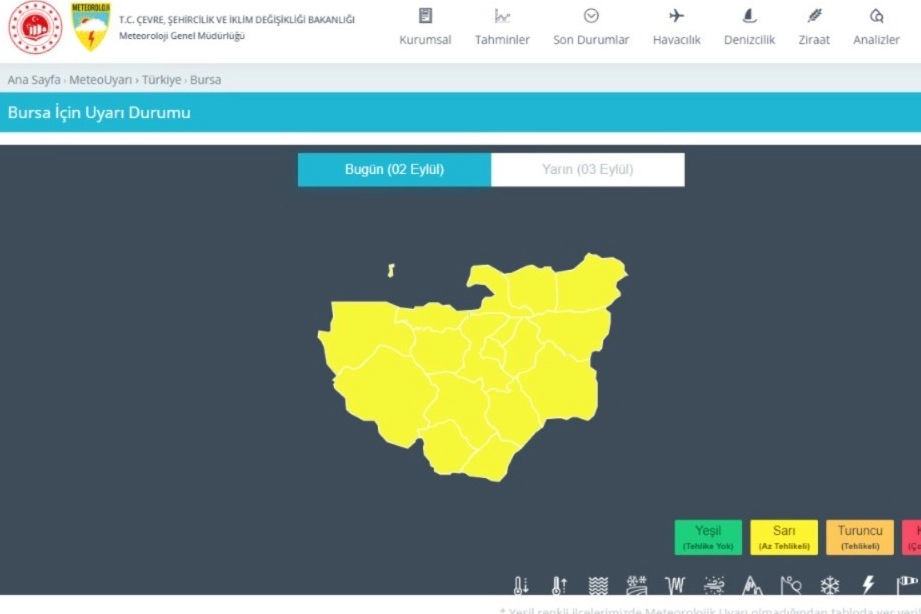Viewport: 921px width, 614px height.
Task: Click the Sarı (Az Tehlikeli) legend swatch
Action: click(x=783, y=537)
